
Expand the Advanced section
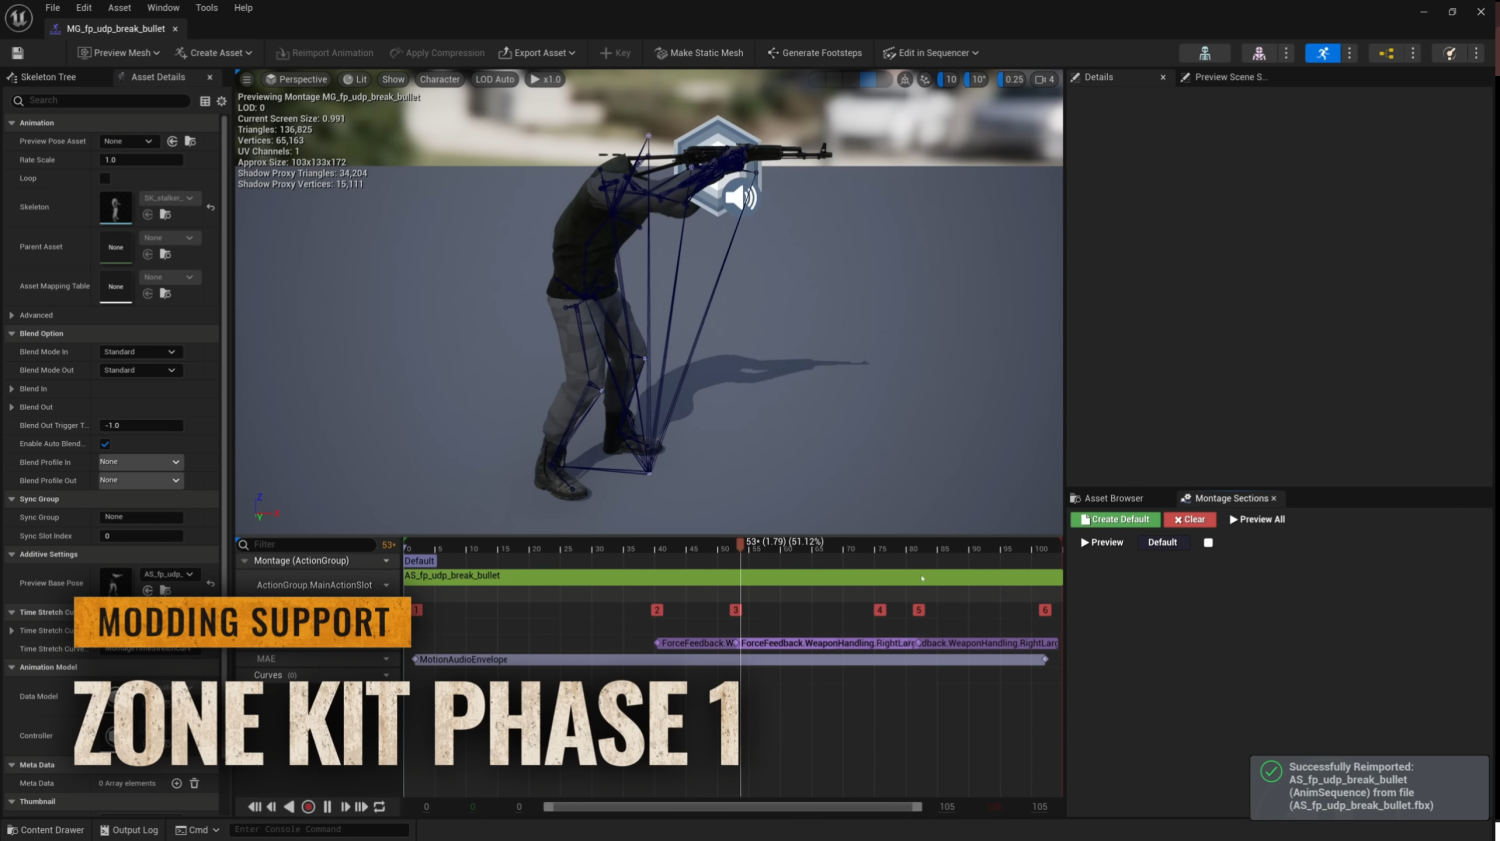click(x=12, y=315)
